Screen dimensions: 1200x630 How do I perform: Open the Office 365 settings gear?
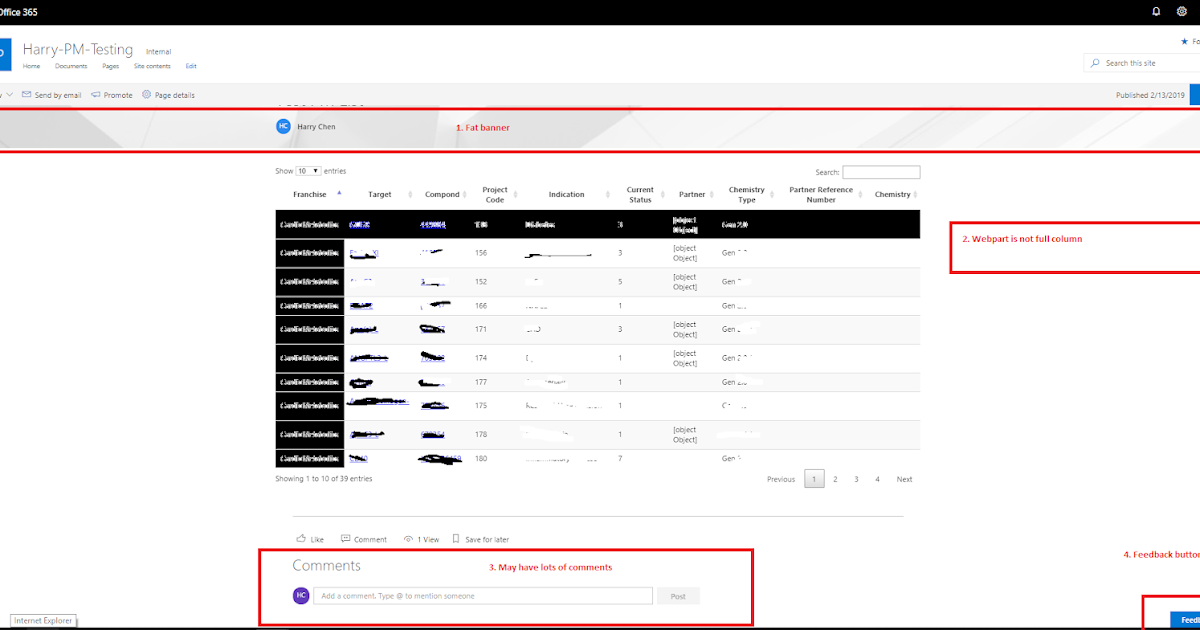click(x=1182, y=11)
